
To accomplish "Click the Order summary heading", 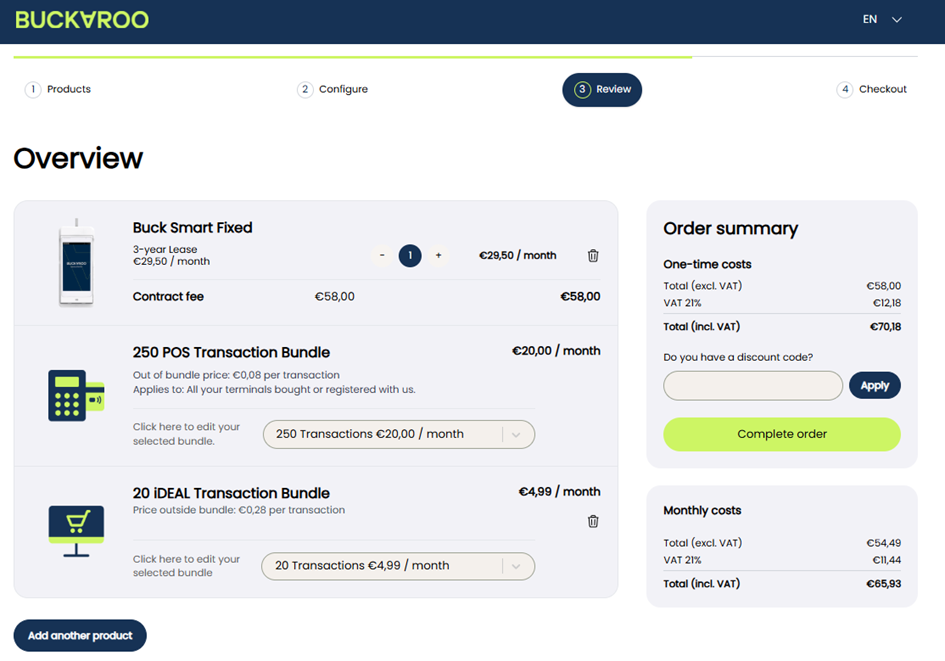I will (730, 228).
